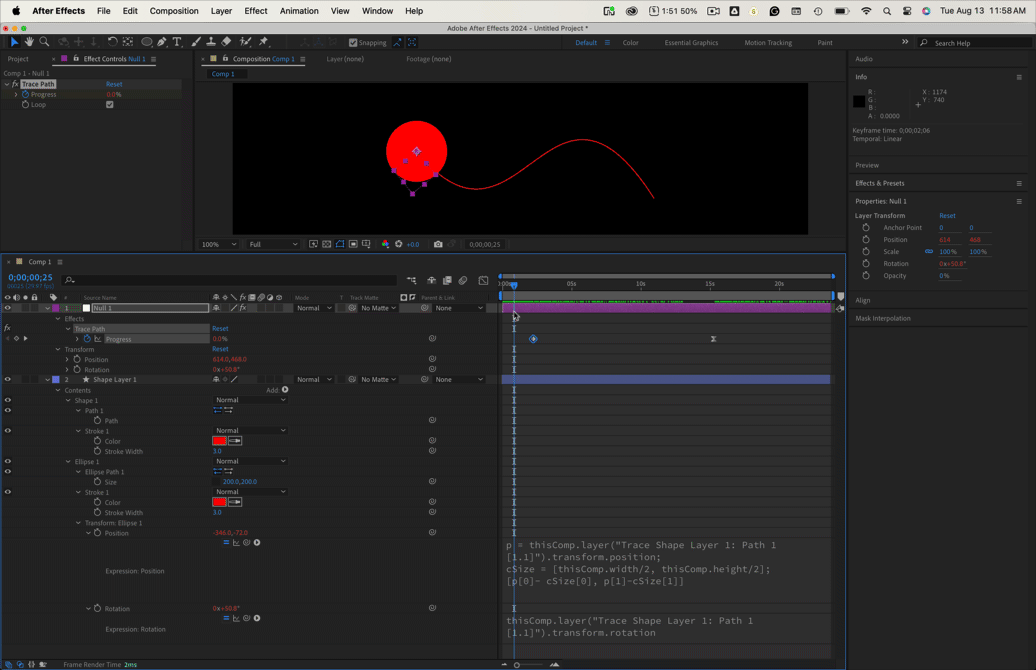
Task: Select the Zoom tool magnifier
Action: point(44,42)
